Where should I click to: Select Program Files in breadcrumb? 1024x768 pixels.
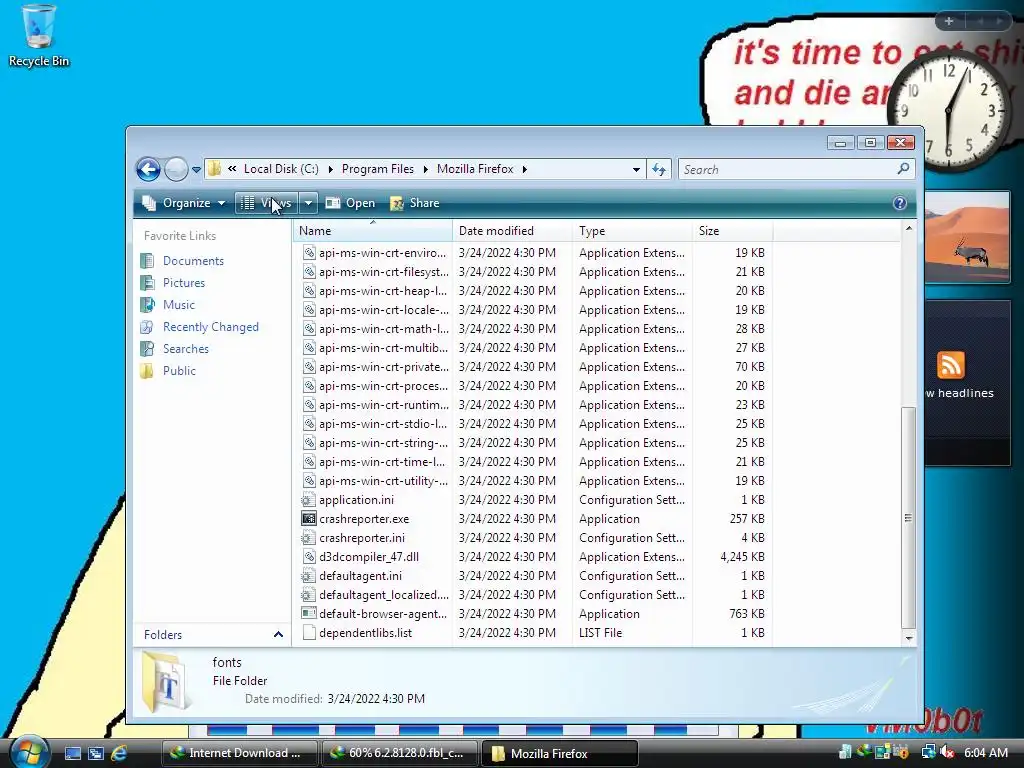coord(377,169)
